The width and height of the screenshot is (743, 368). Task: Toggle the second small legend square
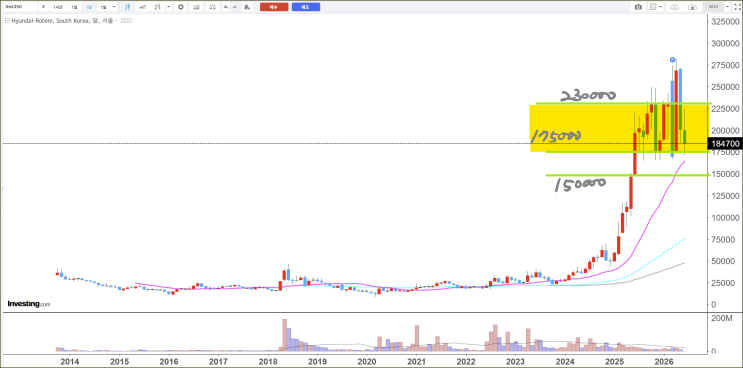[x=129, y=21]
